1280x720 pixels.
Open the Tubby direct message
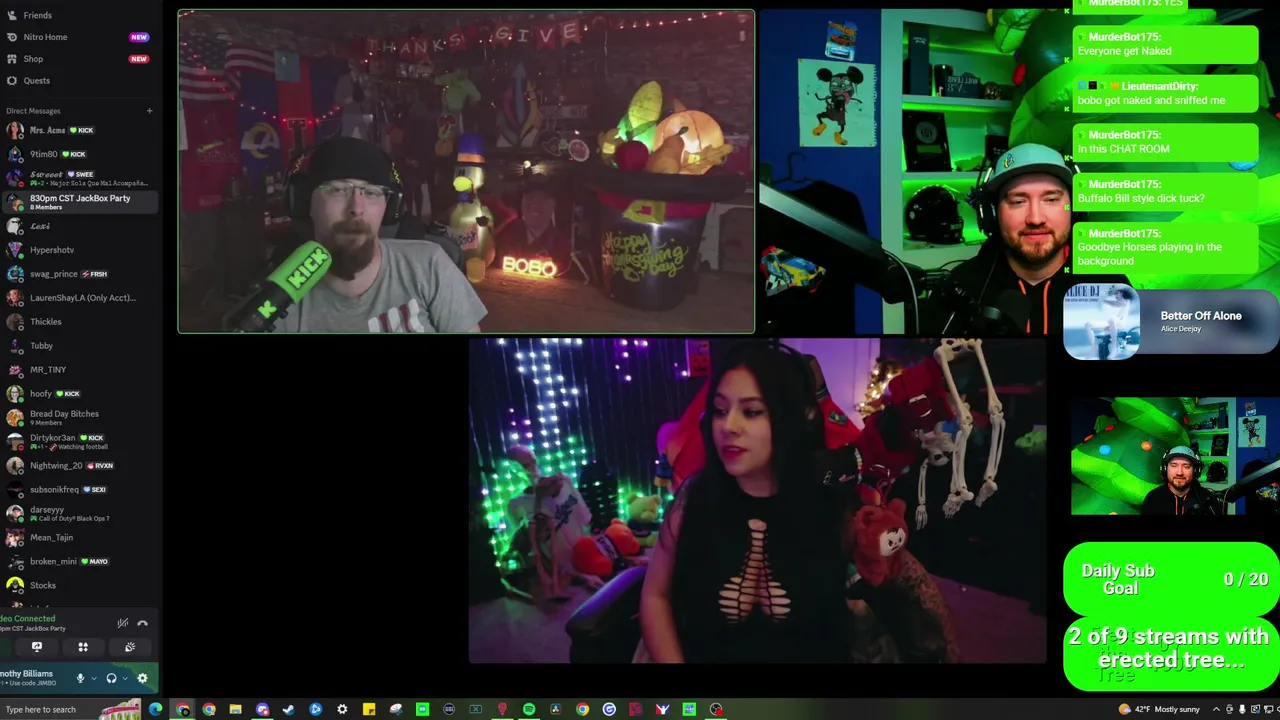coord(79,346)
